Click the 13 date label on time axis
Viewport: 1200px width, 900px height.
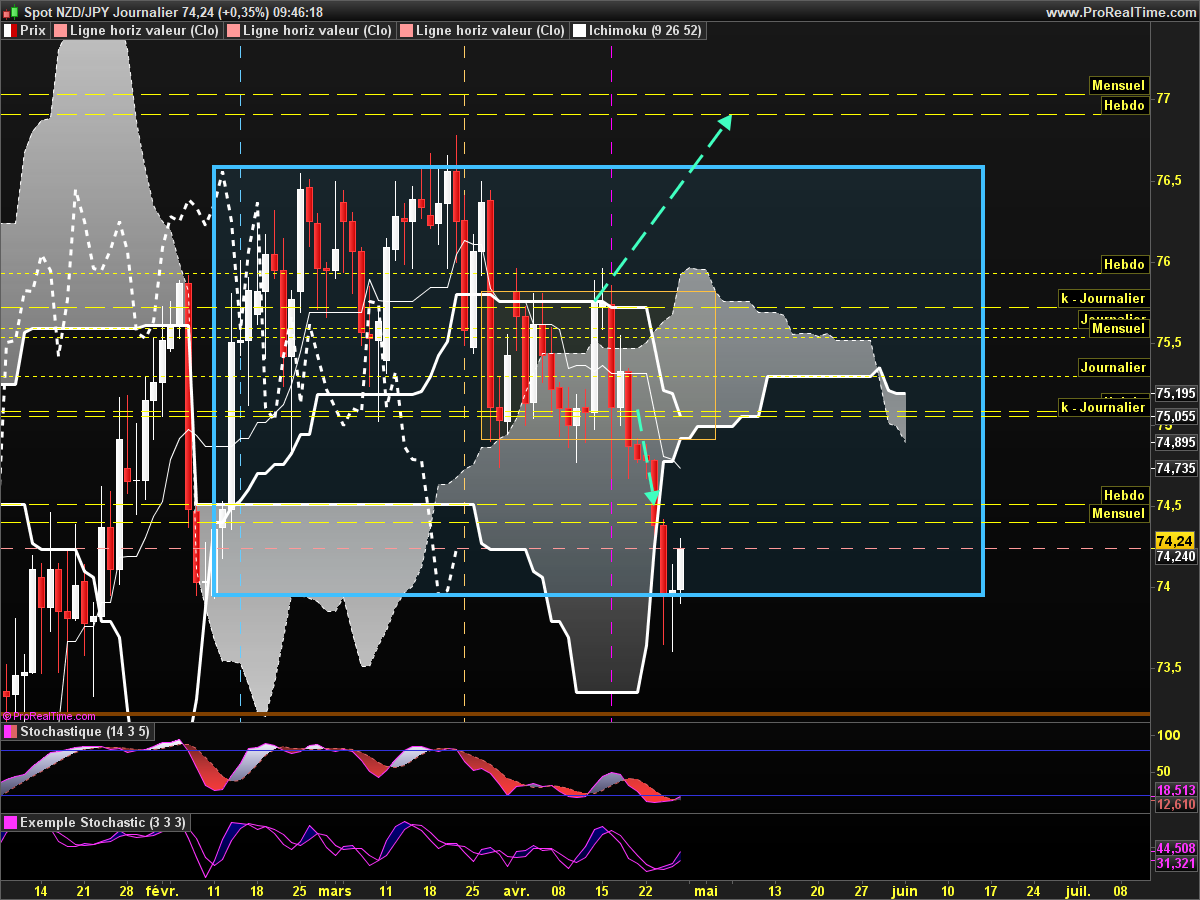tap(775, 890)
